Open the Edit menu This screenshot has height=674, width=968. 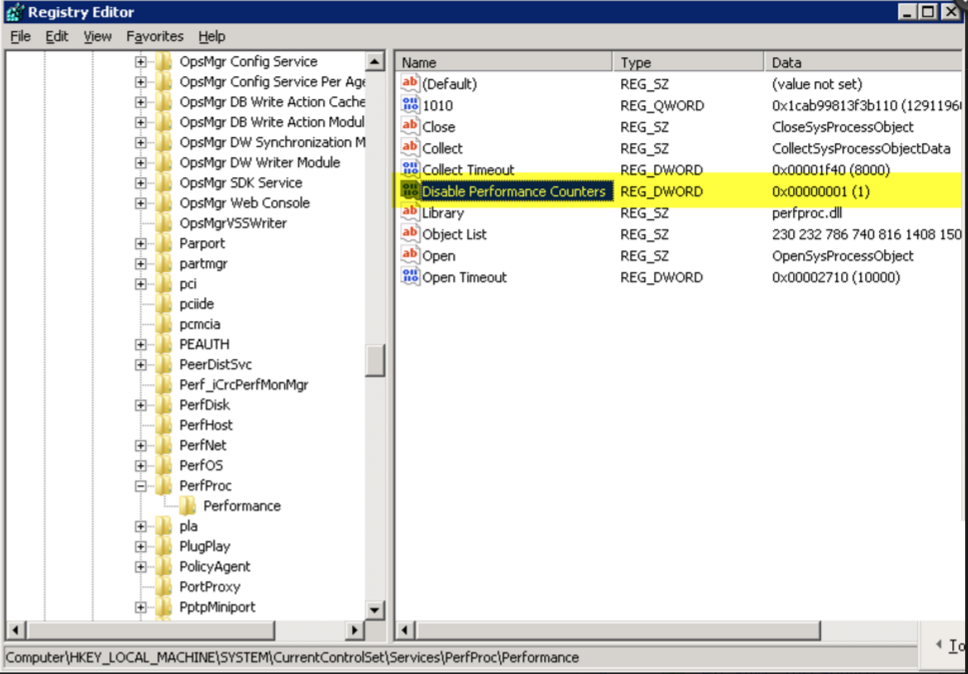click(x=57, y=36)
